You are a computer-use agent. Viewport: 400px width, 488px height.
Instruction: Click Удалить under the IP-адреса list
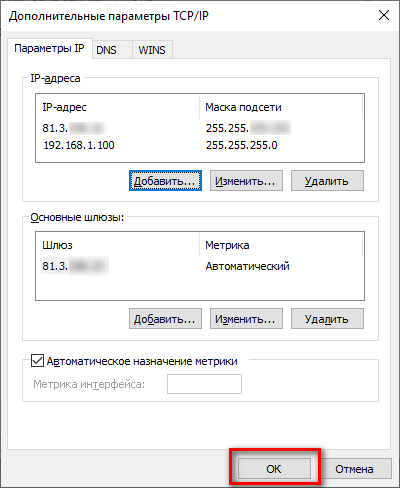pos(327,181)
